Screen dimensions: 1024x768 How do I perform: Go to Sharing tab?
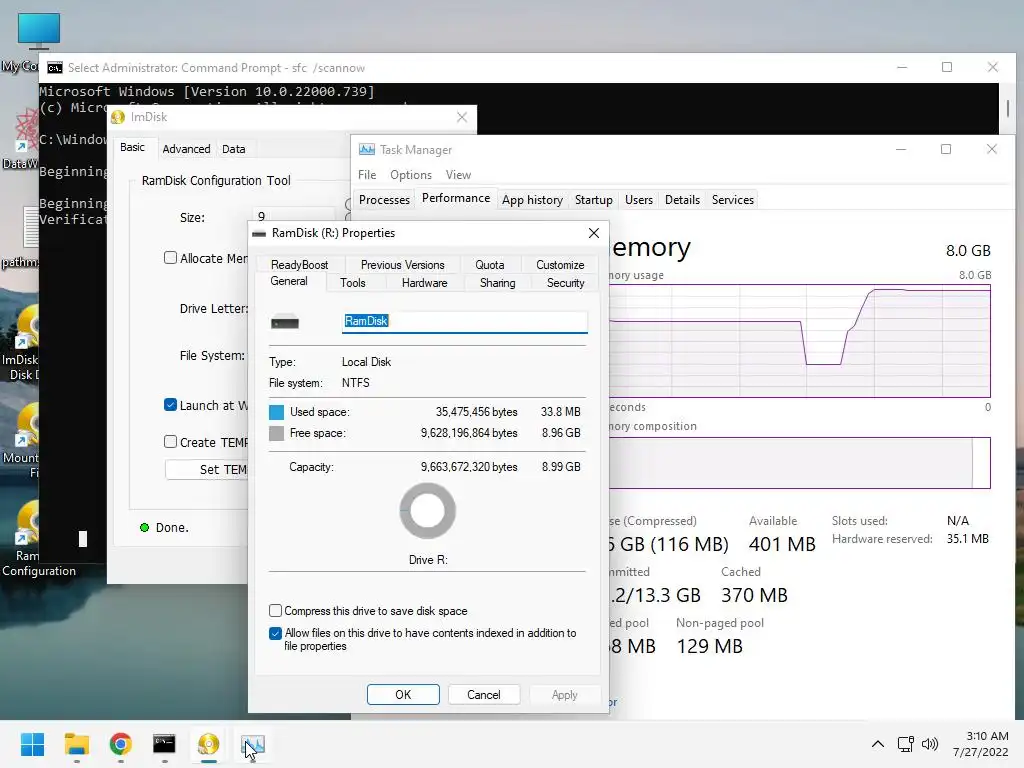pyautogui.click(x=498, y=283)
